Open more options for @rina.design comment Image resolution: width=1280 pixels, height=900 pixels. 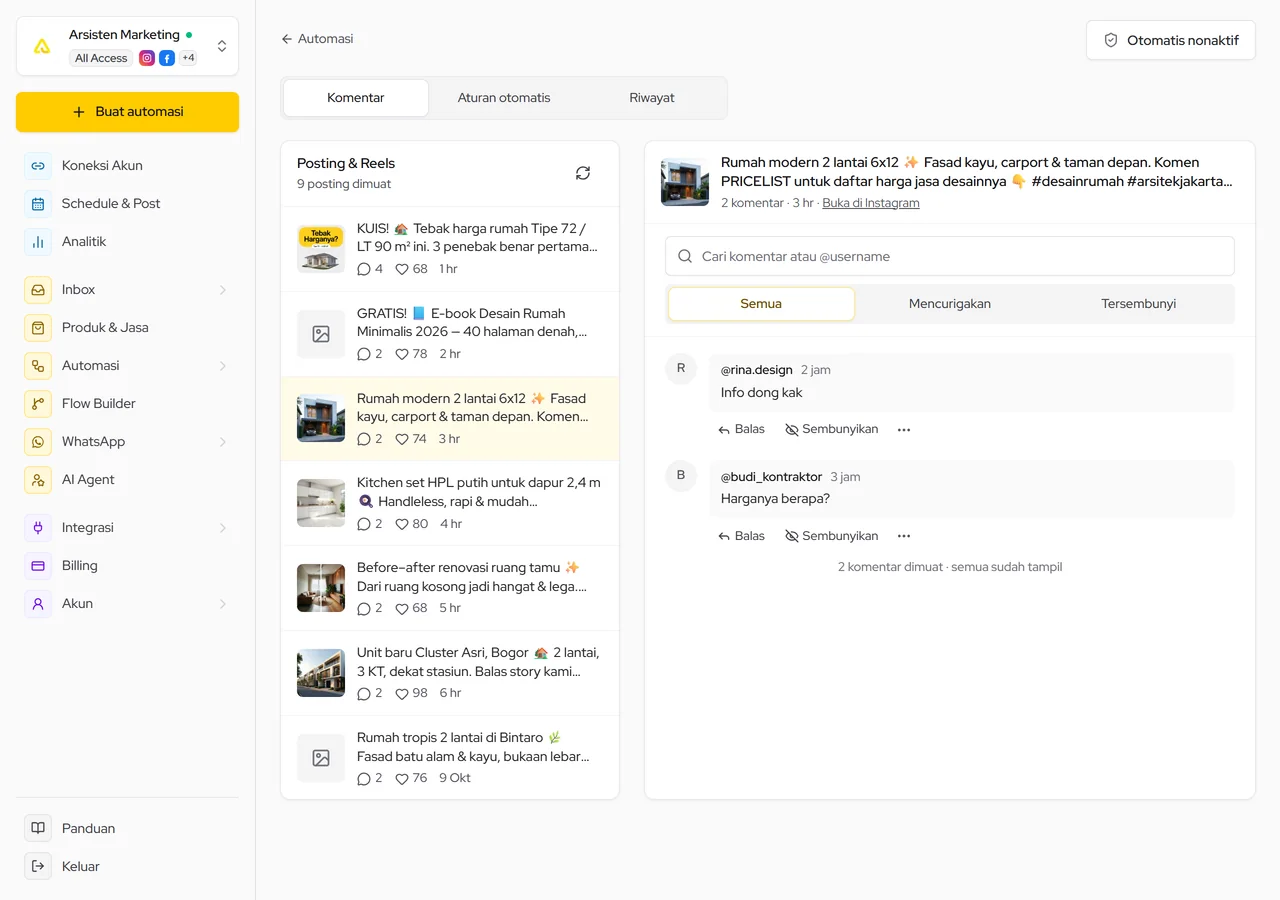pos(904,429)
